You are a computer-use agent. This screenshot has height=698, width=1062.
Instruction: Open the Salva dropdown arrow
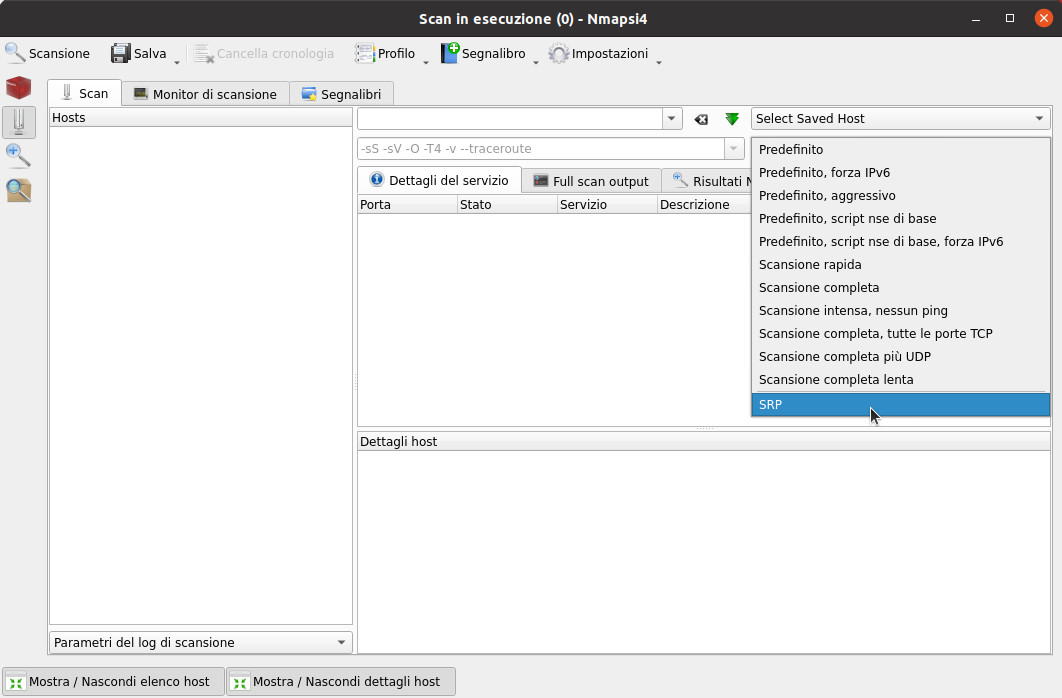pos(177,62)
